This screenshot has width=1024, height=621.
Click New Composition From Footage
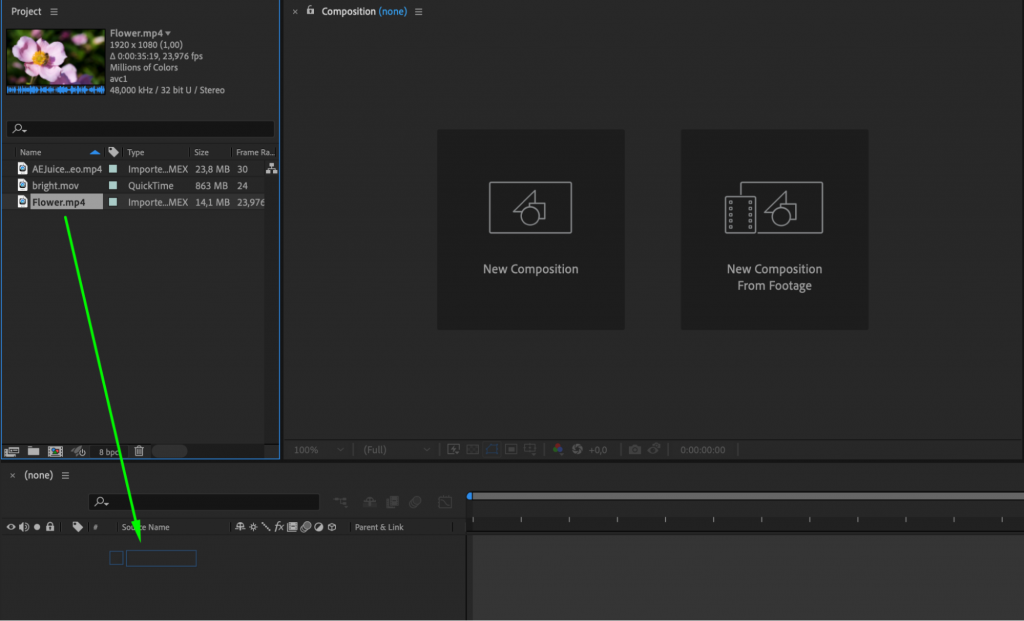coord(774,228)
